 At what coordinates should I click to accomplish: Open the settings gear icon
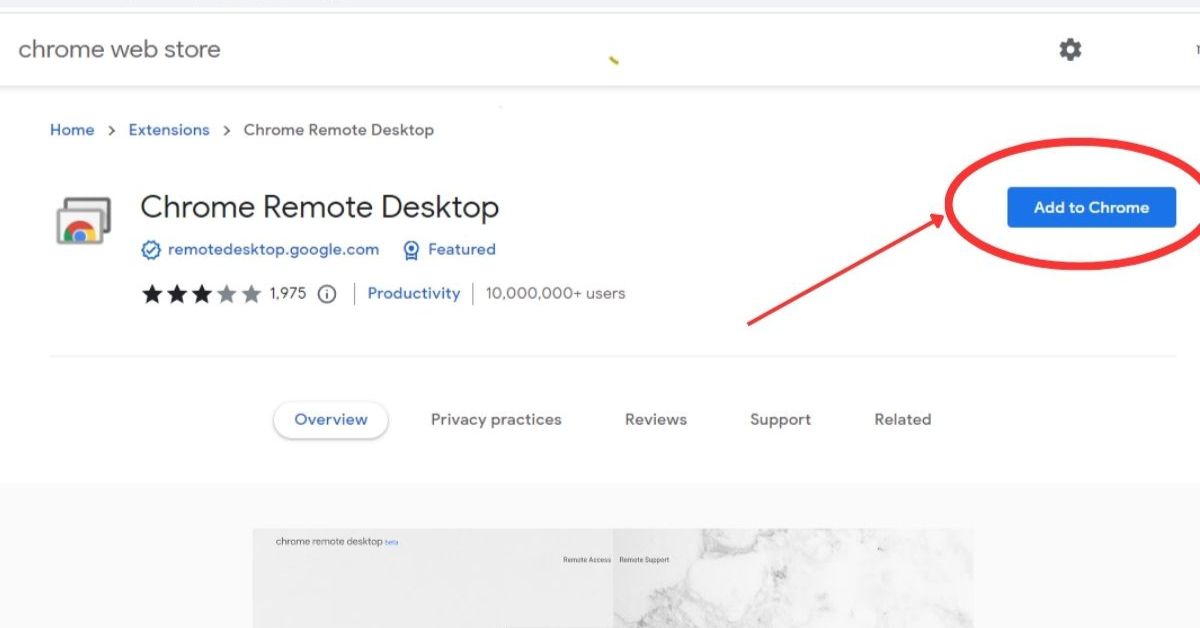pyautogui.click(x=1070, y=49)
